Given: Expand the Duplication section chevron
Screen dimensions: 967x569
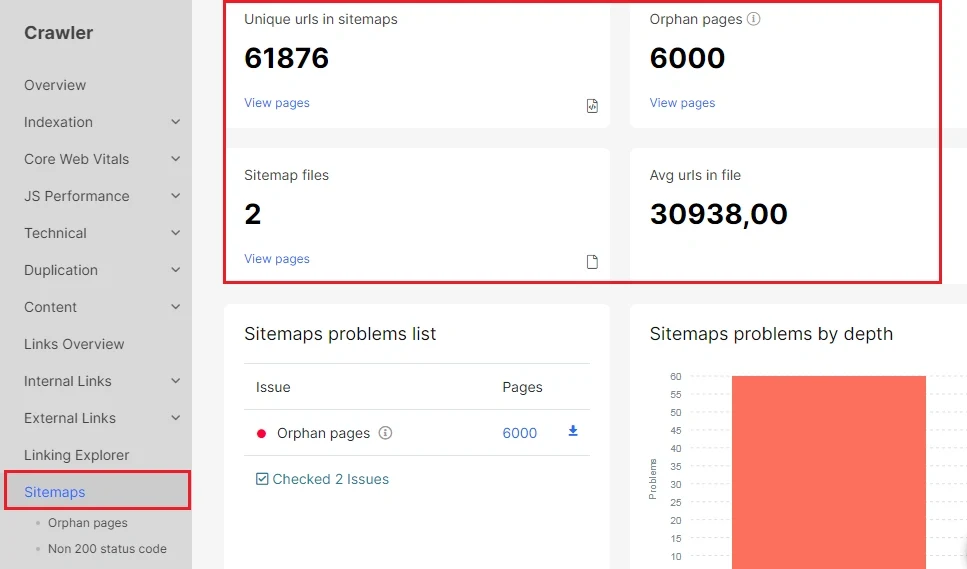Looking at the screenshot, I should pyautogui.click(x=176, y=270).
